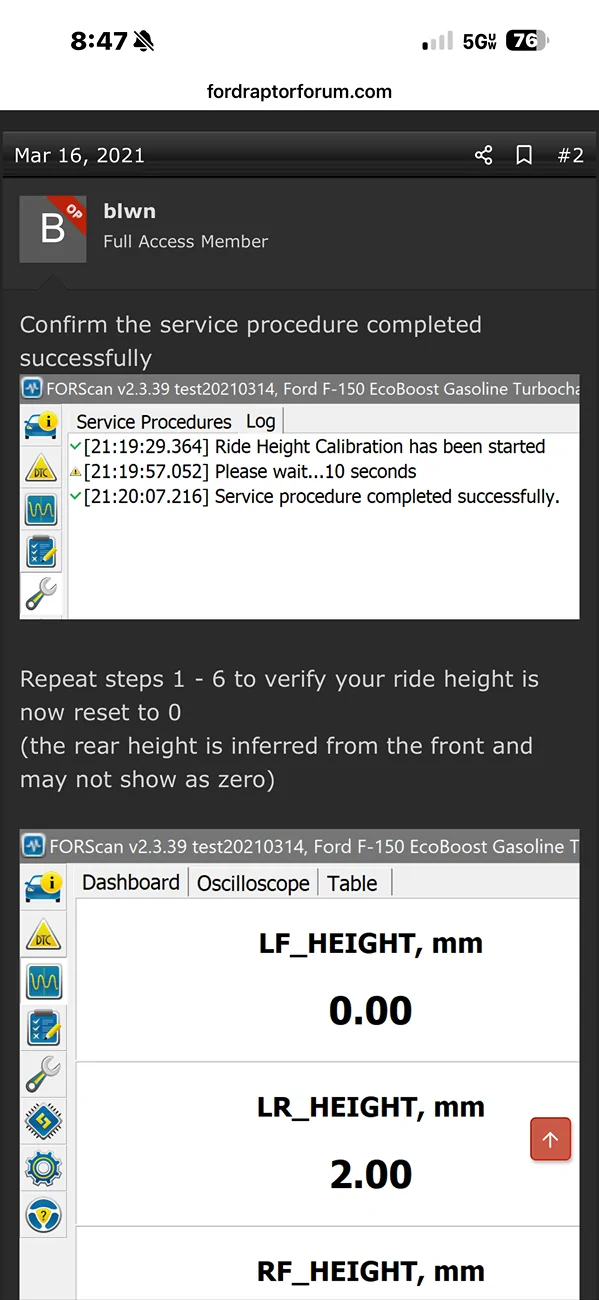Click wrench service icon in second FORScan screenshot
This screenshot has height=1300, width=599.
point(43,1074)
